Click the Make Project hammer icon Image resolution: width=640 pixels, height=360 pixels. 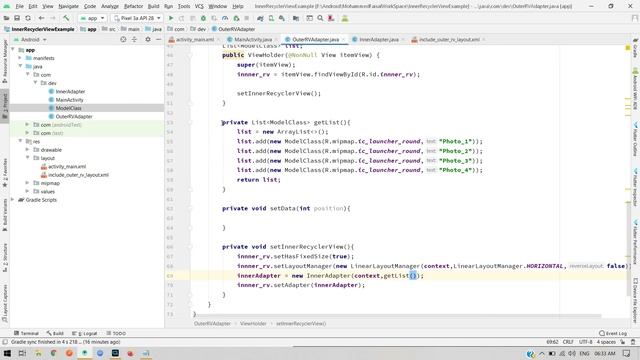[66, 18]
